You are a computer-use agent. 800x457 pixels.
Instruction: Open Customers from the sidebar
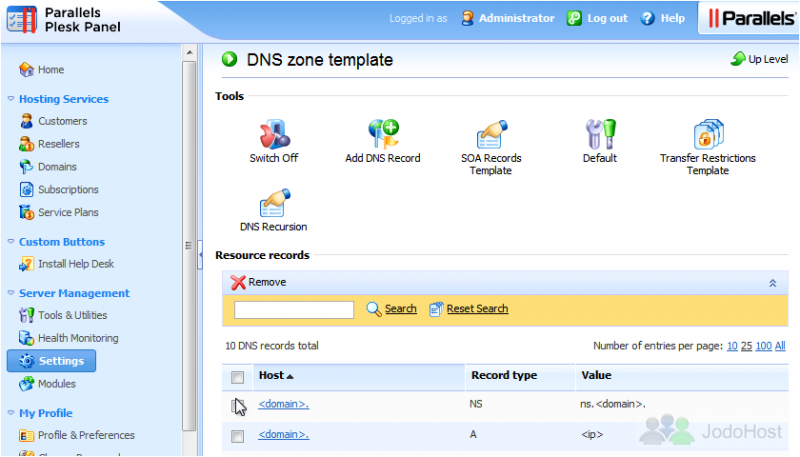click(63, 121)
